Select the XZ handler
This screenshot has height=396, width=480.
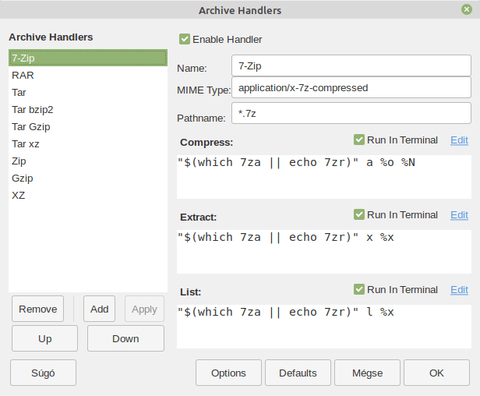click(x=88, y=195)
